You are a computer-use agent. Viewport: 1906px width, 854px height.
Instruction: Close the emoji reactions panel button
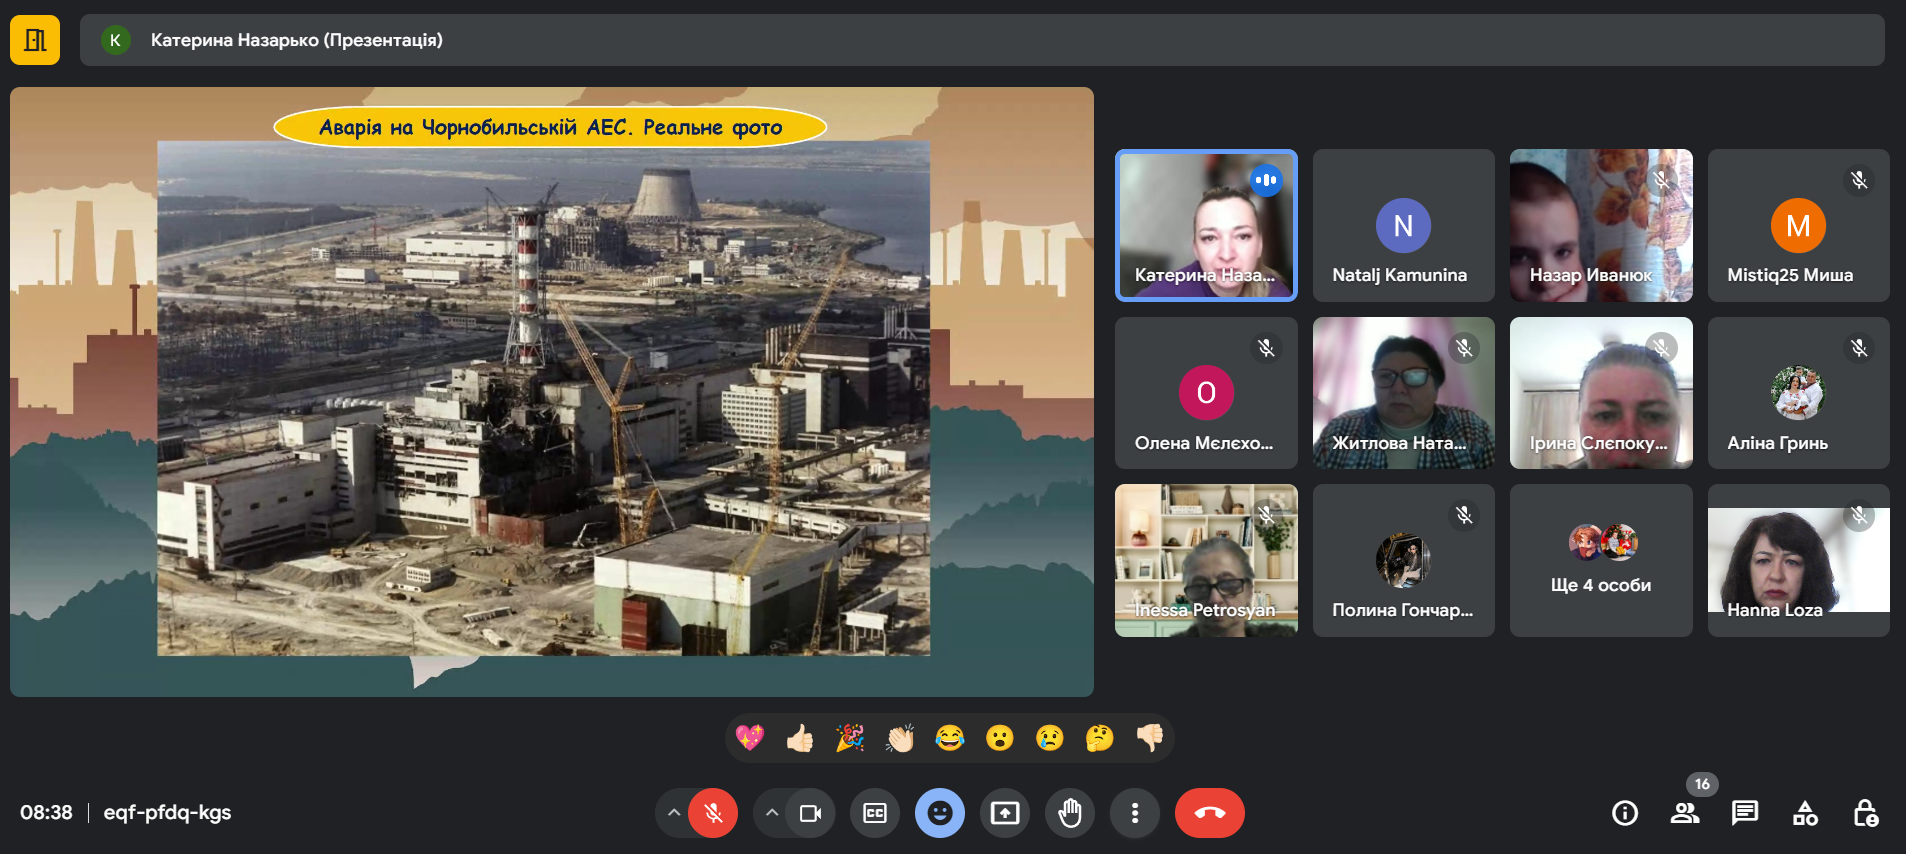[940, 813]
